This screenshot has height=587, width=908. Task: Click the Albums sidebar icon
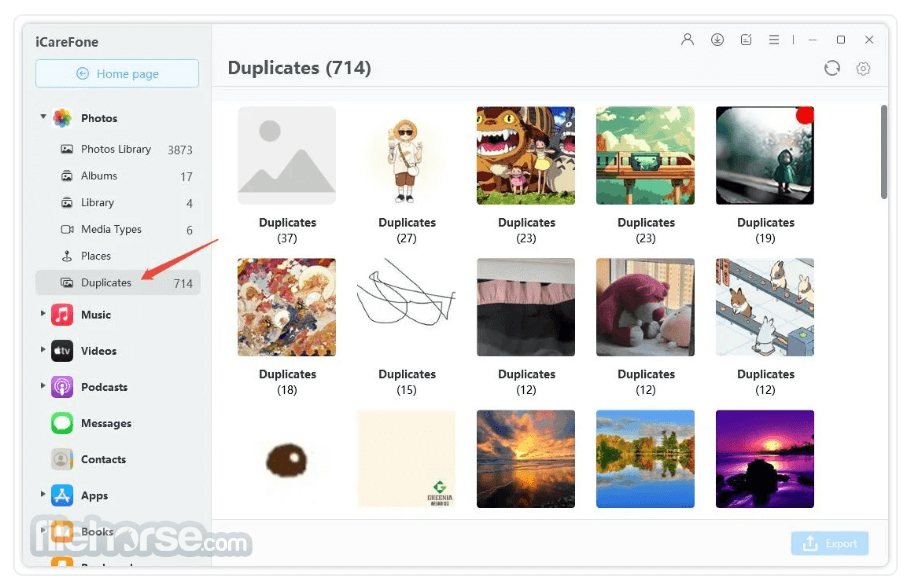[x=67, y=176]
